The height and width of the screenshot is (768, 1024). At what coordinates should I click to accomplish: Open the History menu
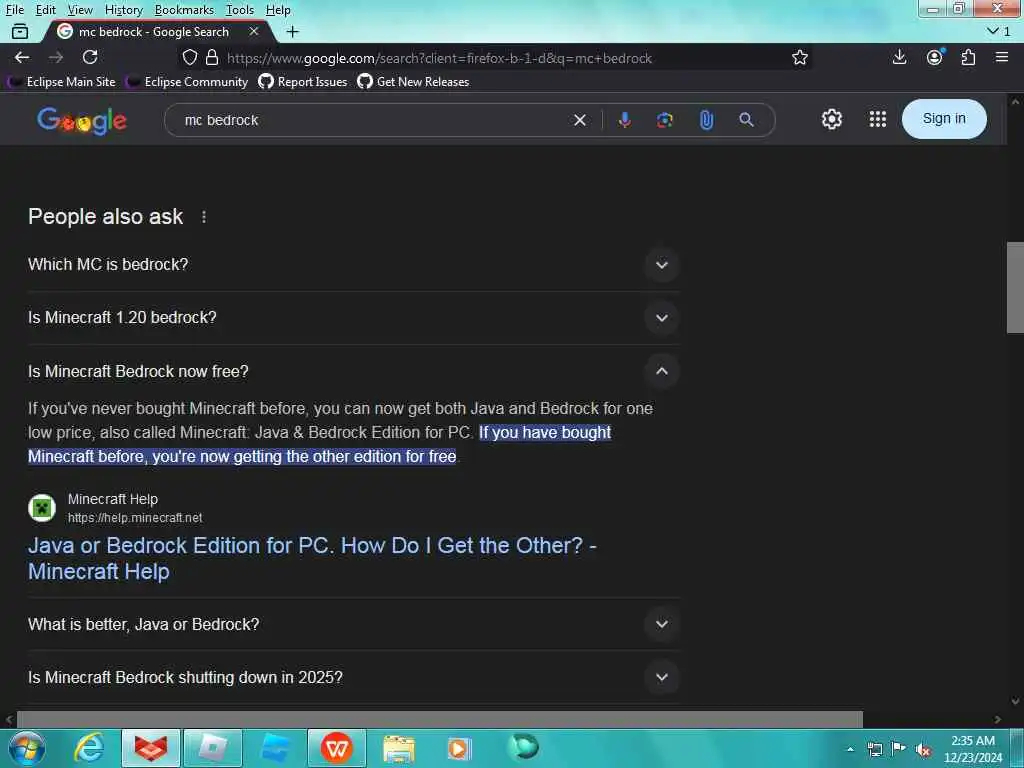(123, 10)
